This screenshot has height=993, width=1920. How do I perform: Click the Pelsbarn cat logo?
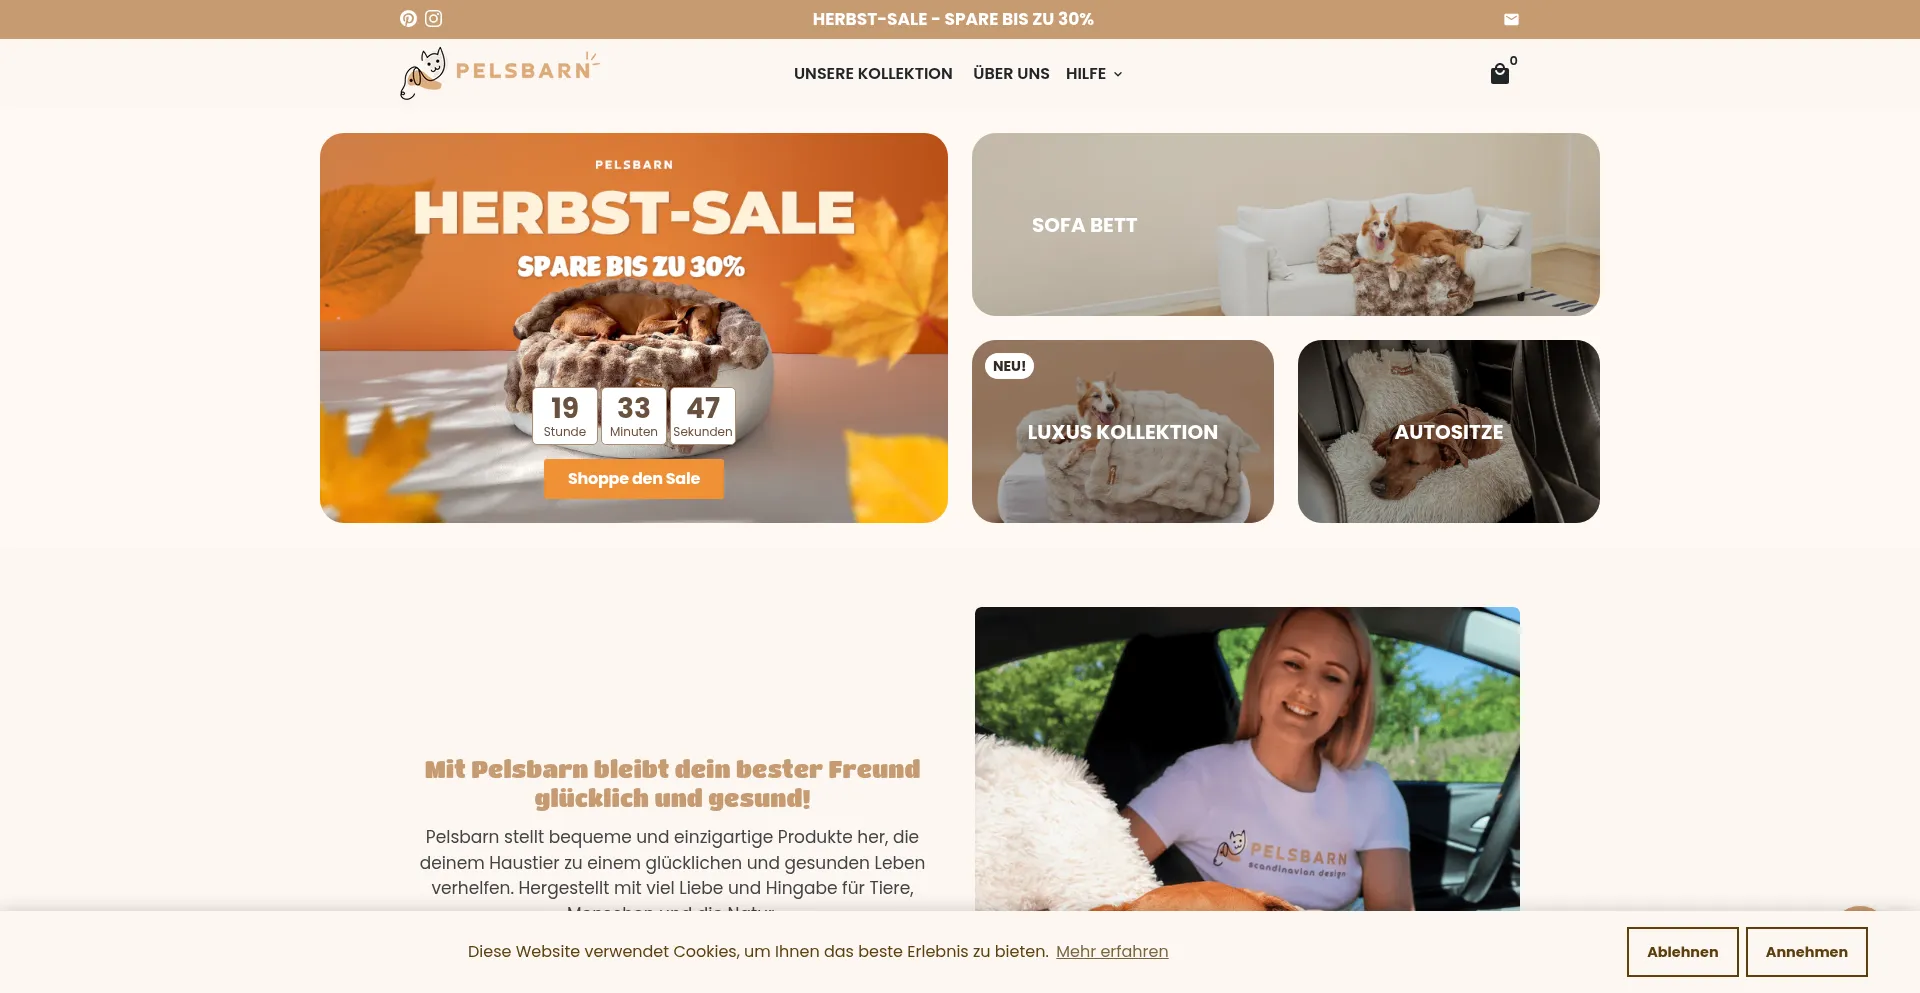(499, 74)
